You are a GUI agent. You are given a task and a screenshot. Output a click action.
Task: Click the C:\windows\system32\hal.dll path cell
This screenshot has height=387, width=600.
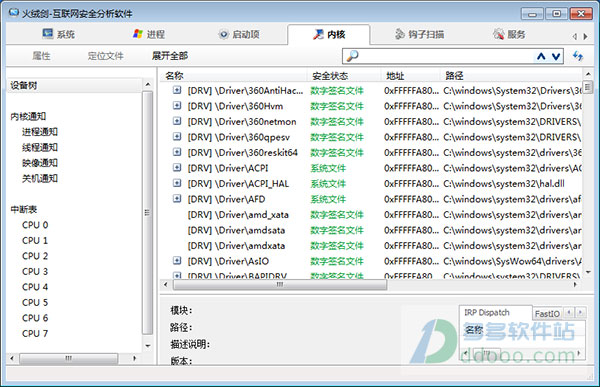pos(504,184)
